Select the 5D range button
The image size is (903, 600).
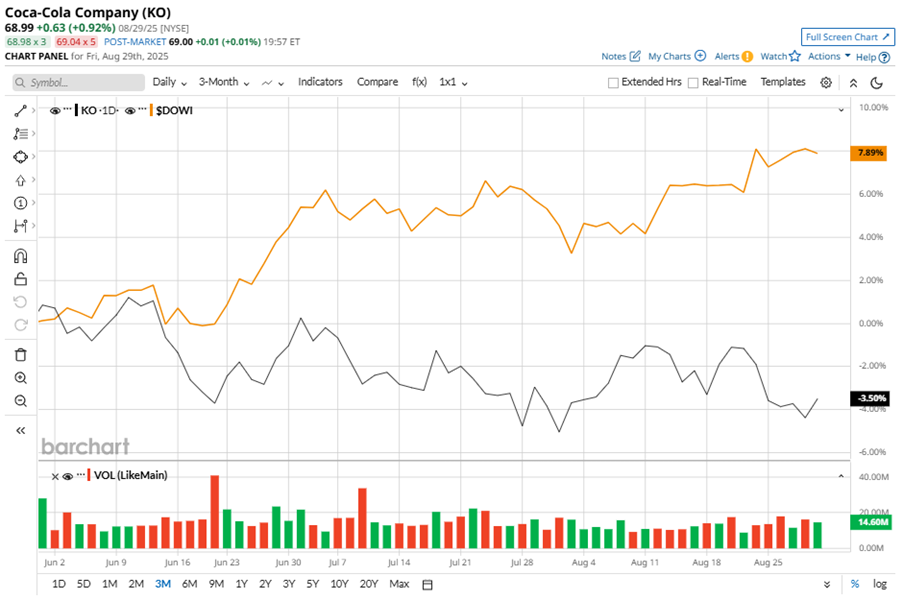(x=84, y=584)
